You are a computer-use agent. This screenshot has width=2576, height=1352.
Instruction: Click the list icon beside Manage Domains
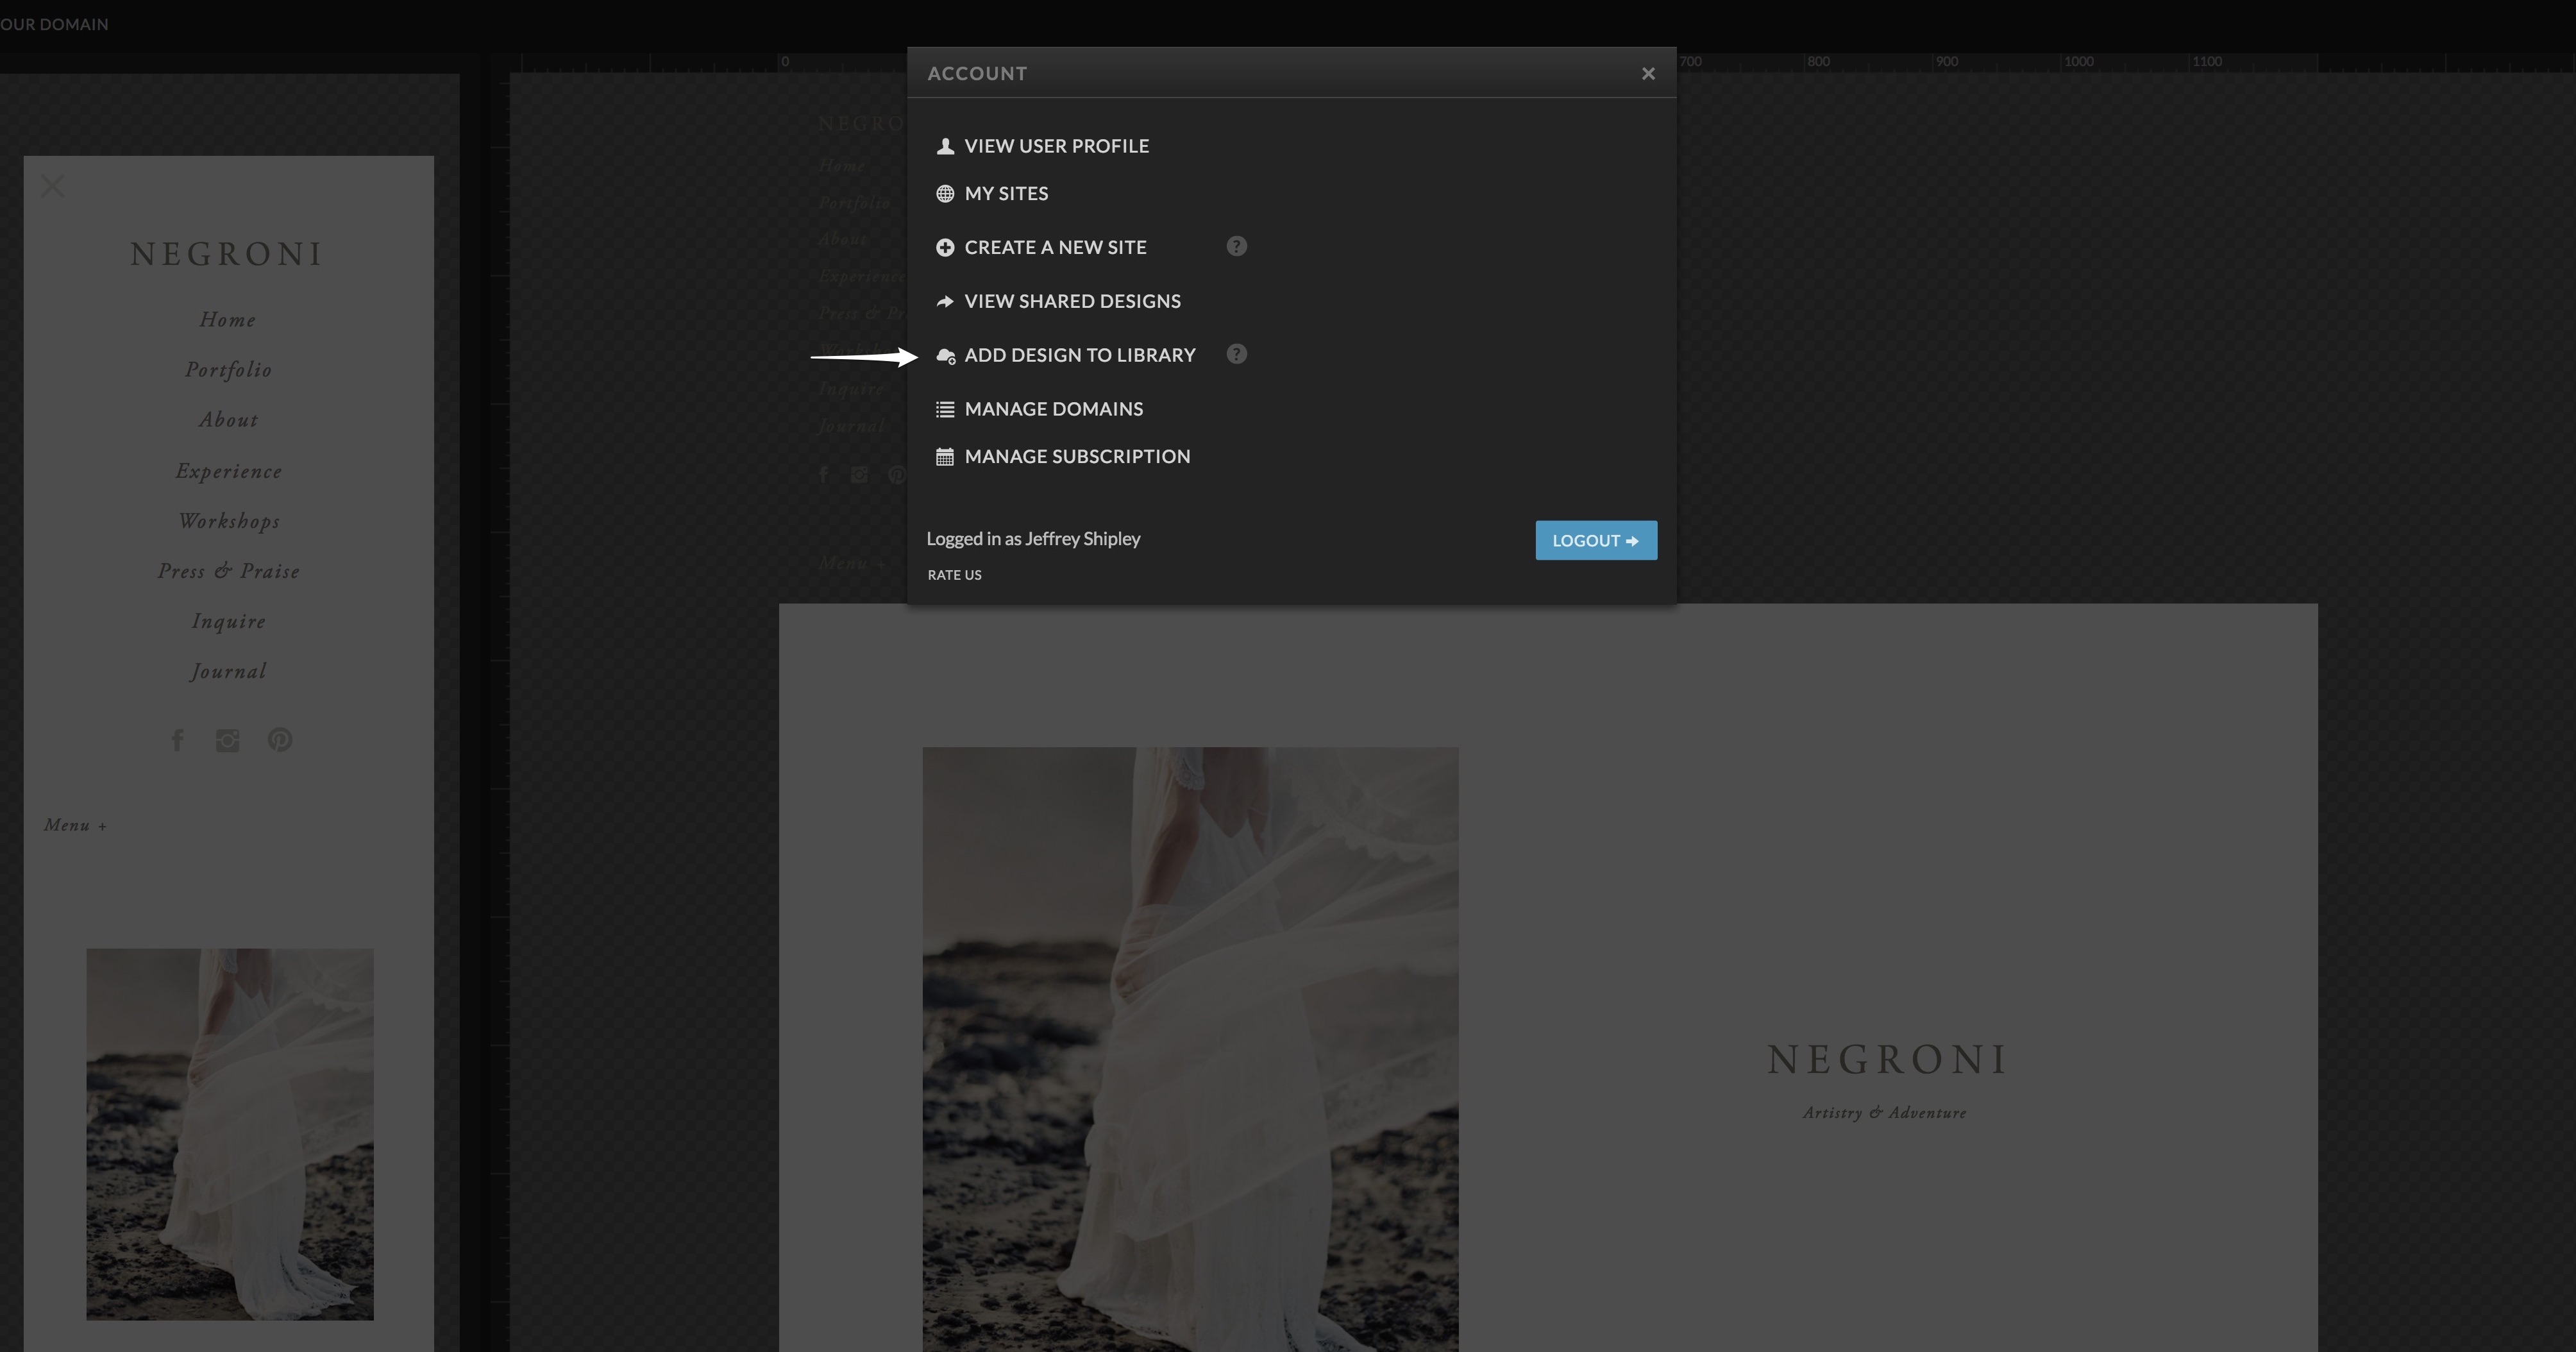(x=944, y=409)
